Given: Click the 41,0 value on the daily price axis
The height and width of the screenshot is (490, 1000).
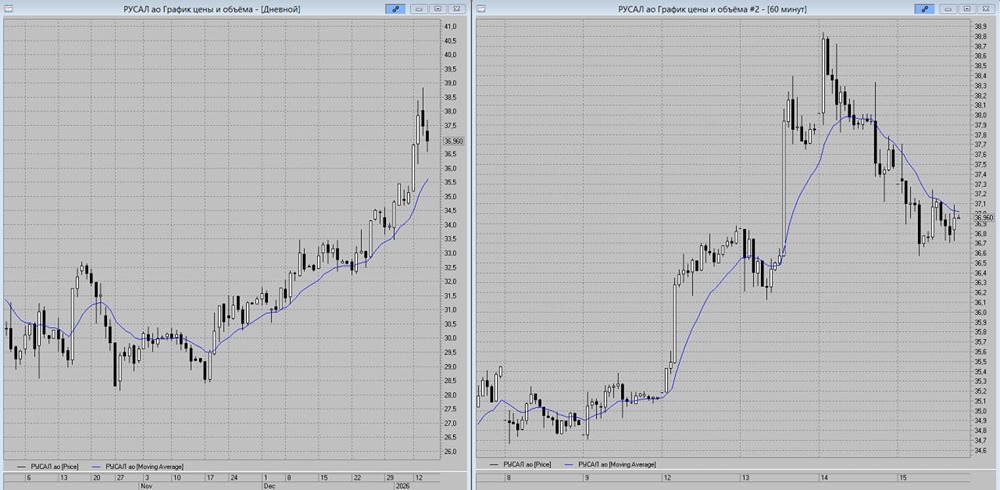Looking at the screenshot, I should point(450,26).
